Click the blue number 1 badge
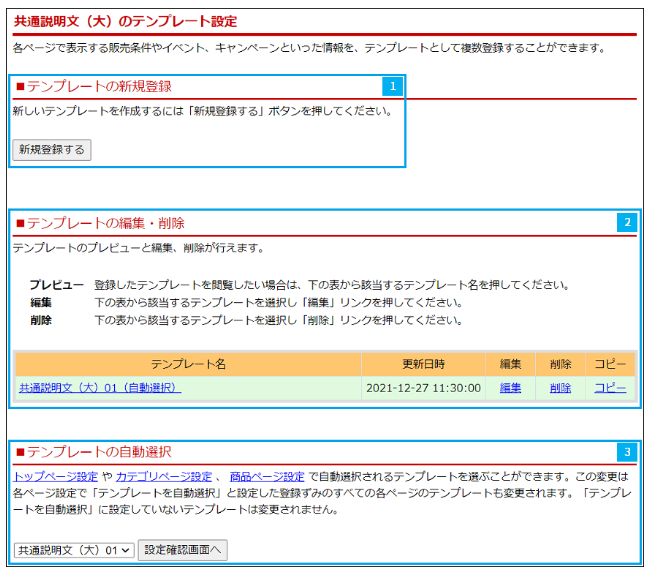This screenshot has height=576, width=650. [x=393, y=87]
